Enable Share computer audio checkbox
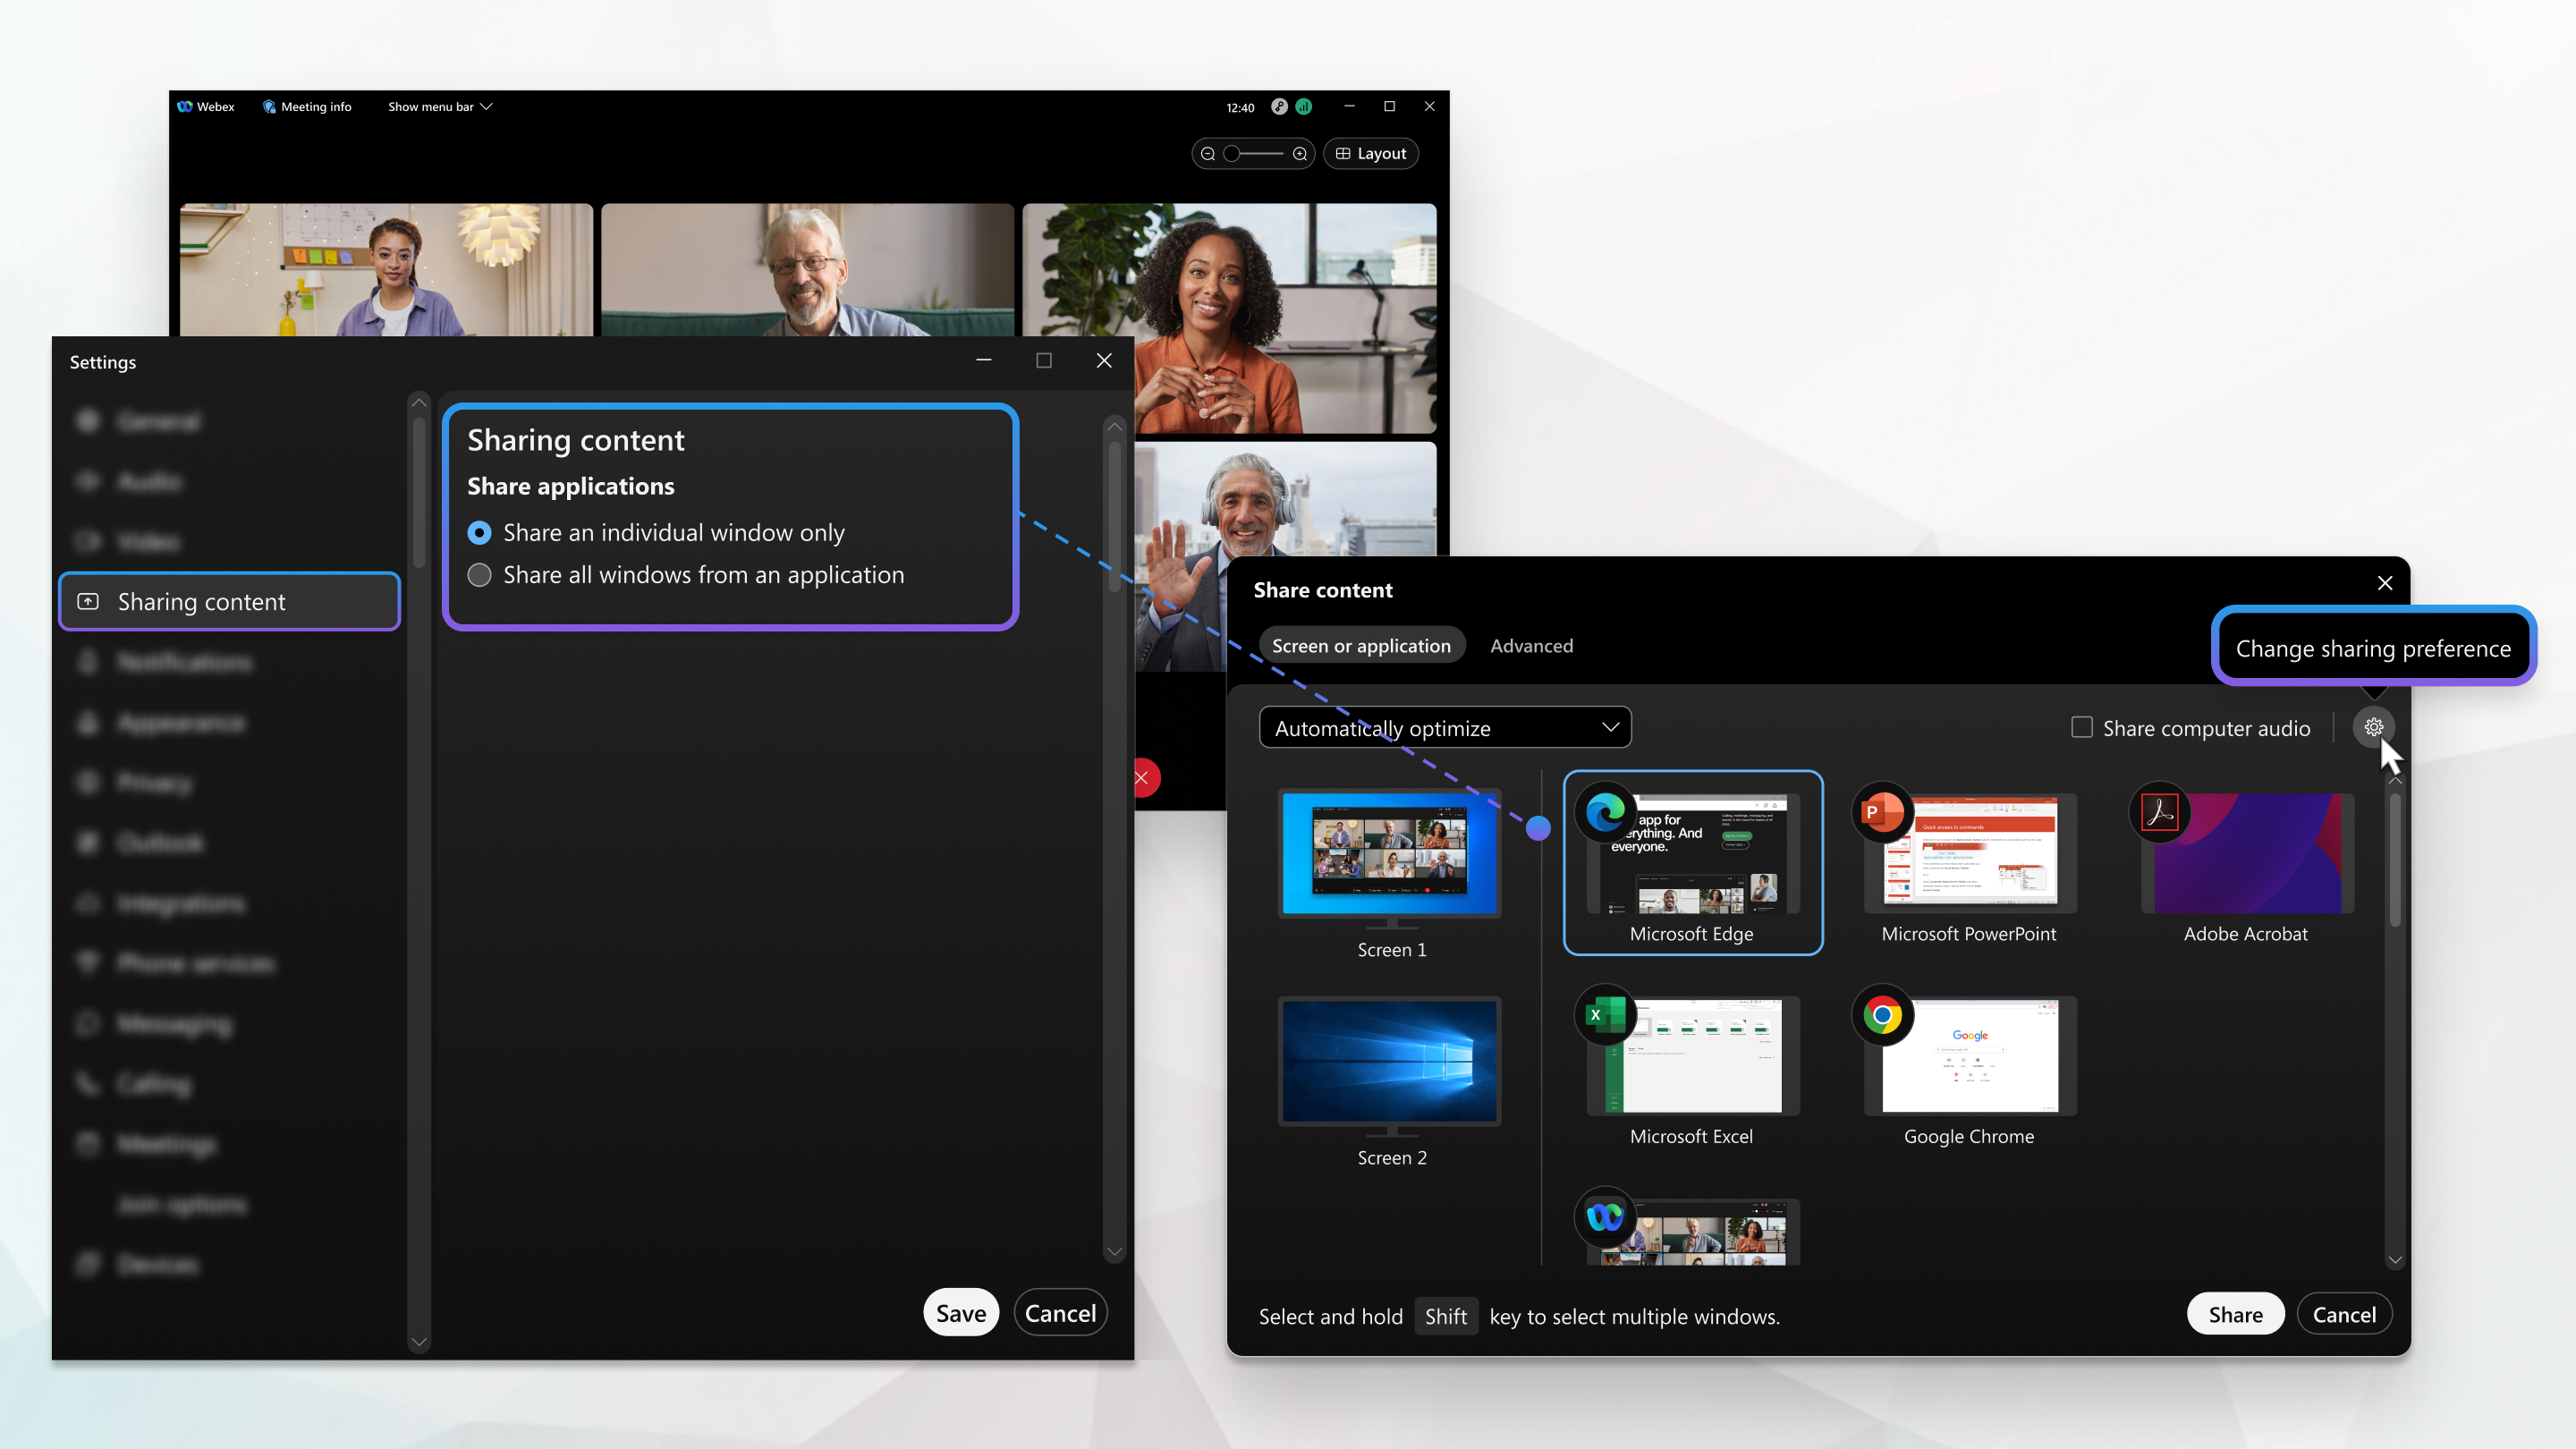2576x1449 pixels. [2080, 727]
